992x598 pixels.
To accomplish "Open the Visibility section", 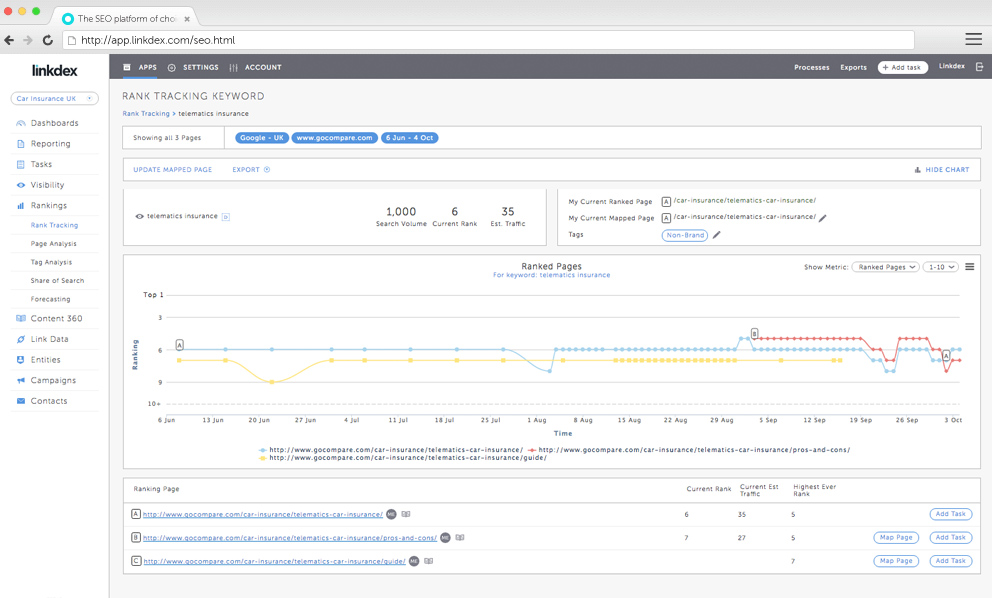I will [47, 185].
